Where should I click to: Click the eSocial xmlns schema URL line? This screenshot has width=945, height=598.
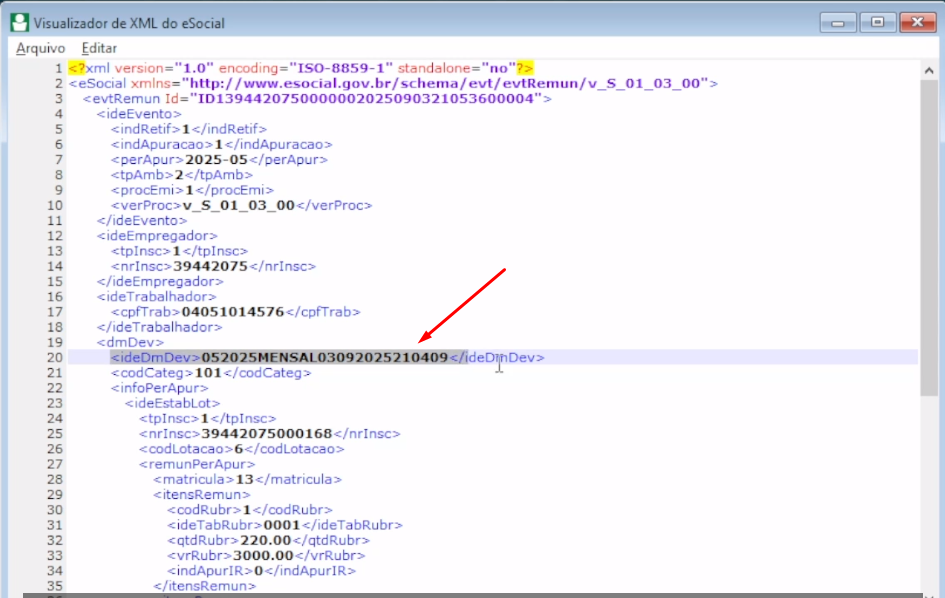pyautogui.click(x=393, y=83)
